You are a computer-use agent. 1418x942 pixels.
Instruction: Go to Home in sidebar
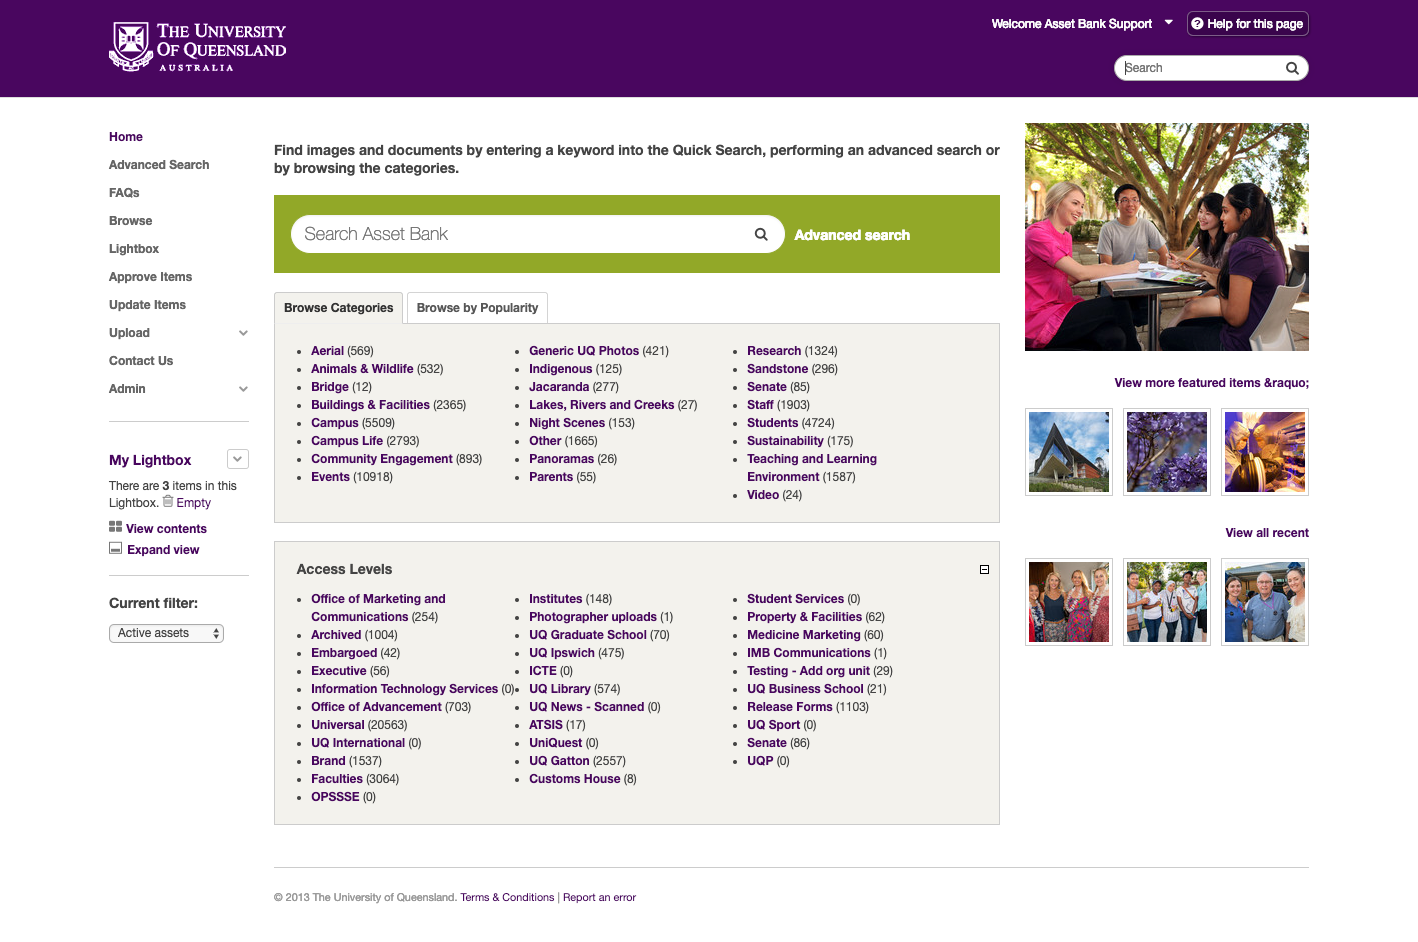tap(126, 137)
